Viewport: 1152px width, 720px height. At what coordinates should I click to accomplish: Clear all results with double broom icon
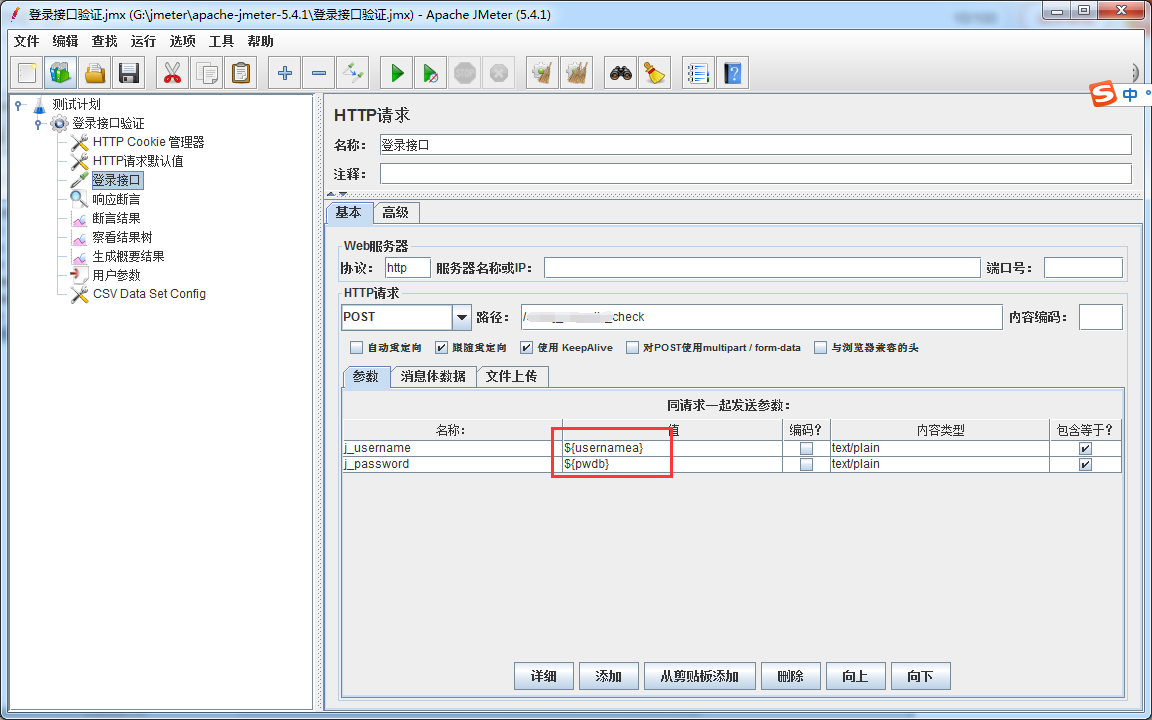pyautogui.click(x=577, y=73)
